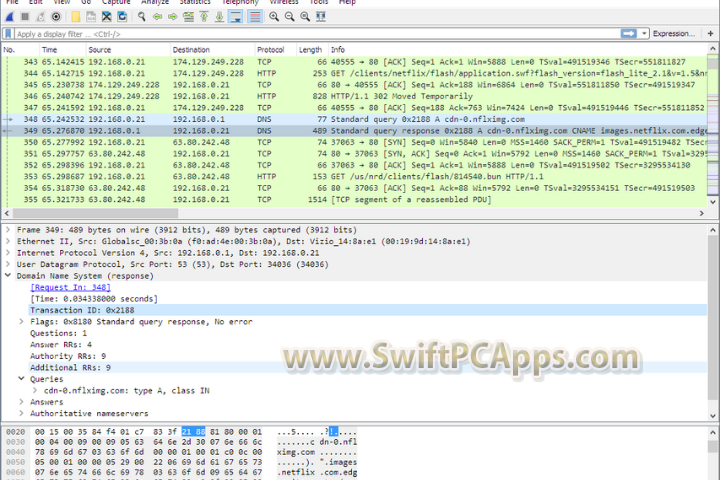This screenshot has width=720, height=480.
Task: Expand the Internet Protocol Version 4 row
Action: click(8, 253)
